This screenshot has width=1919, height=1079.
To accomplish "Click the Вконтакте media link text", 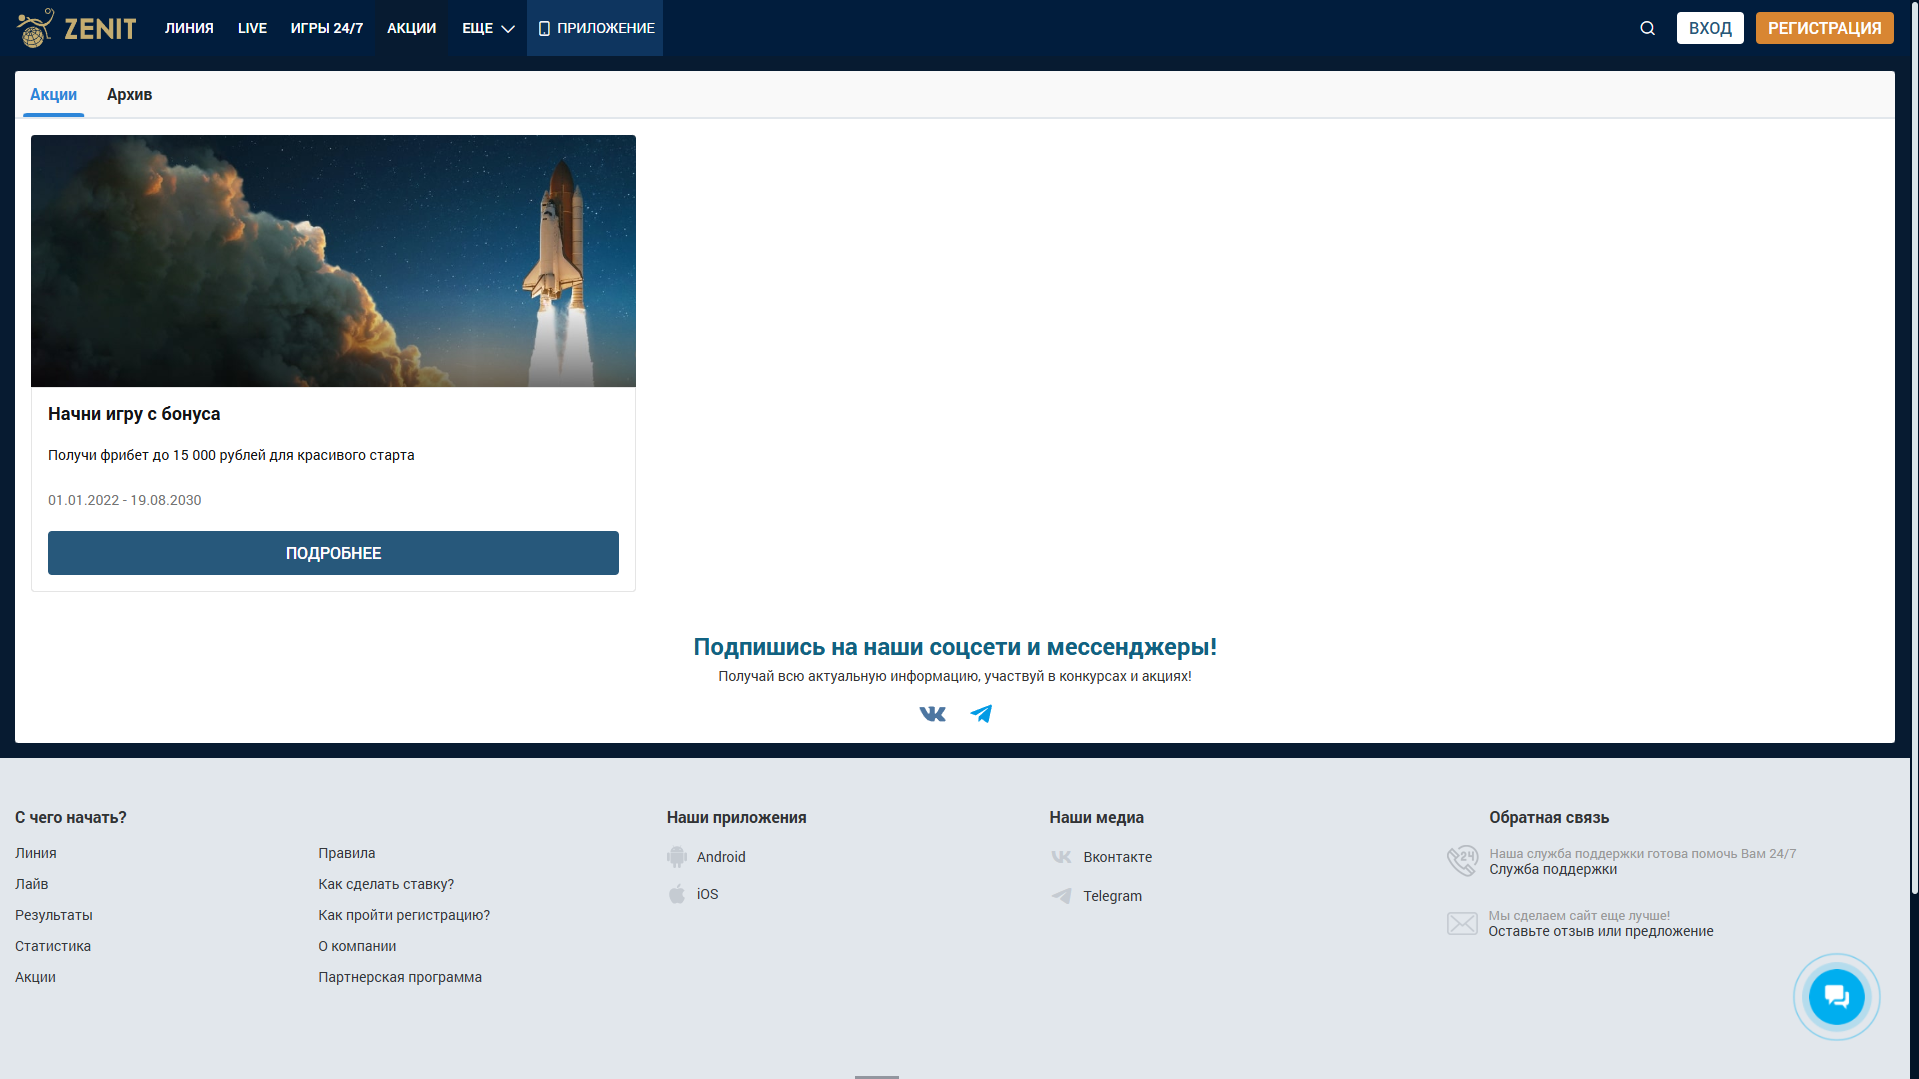I will click(1118, 857).
